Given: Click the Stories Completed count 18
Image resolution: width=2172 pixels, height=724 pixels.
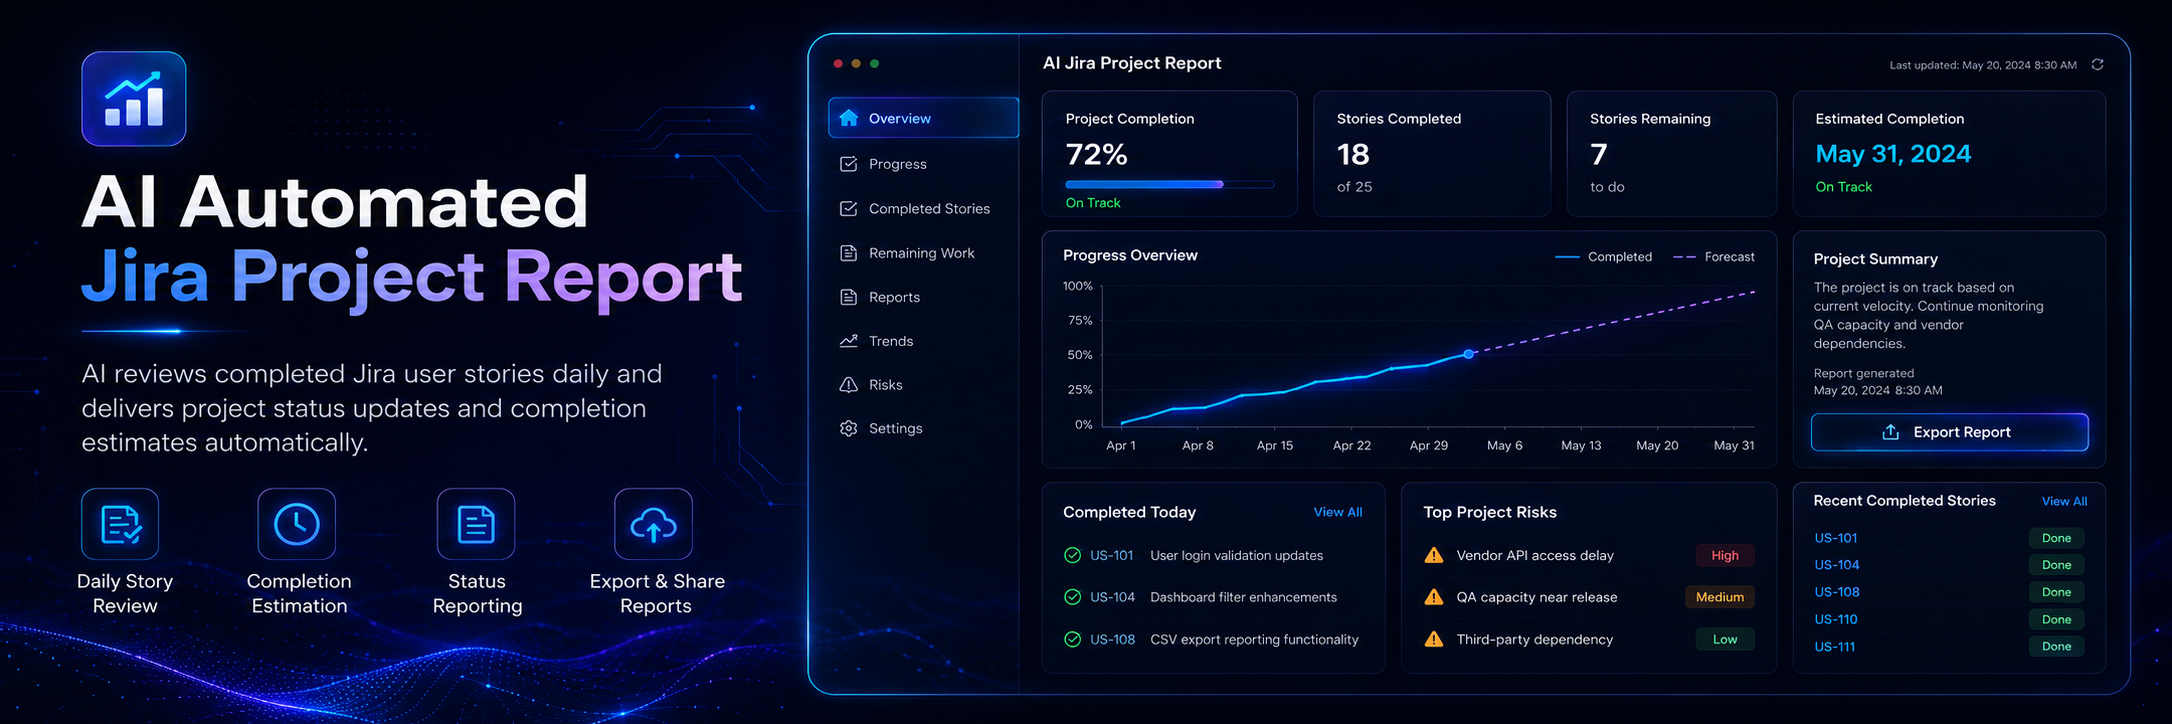Looking at the screenshot, I should coord(1353,154).
